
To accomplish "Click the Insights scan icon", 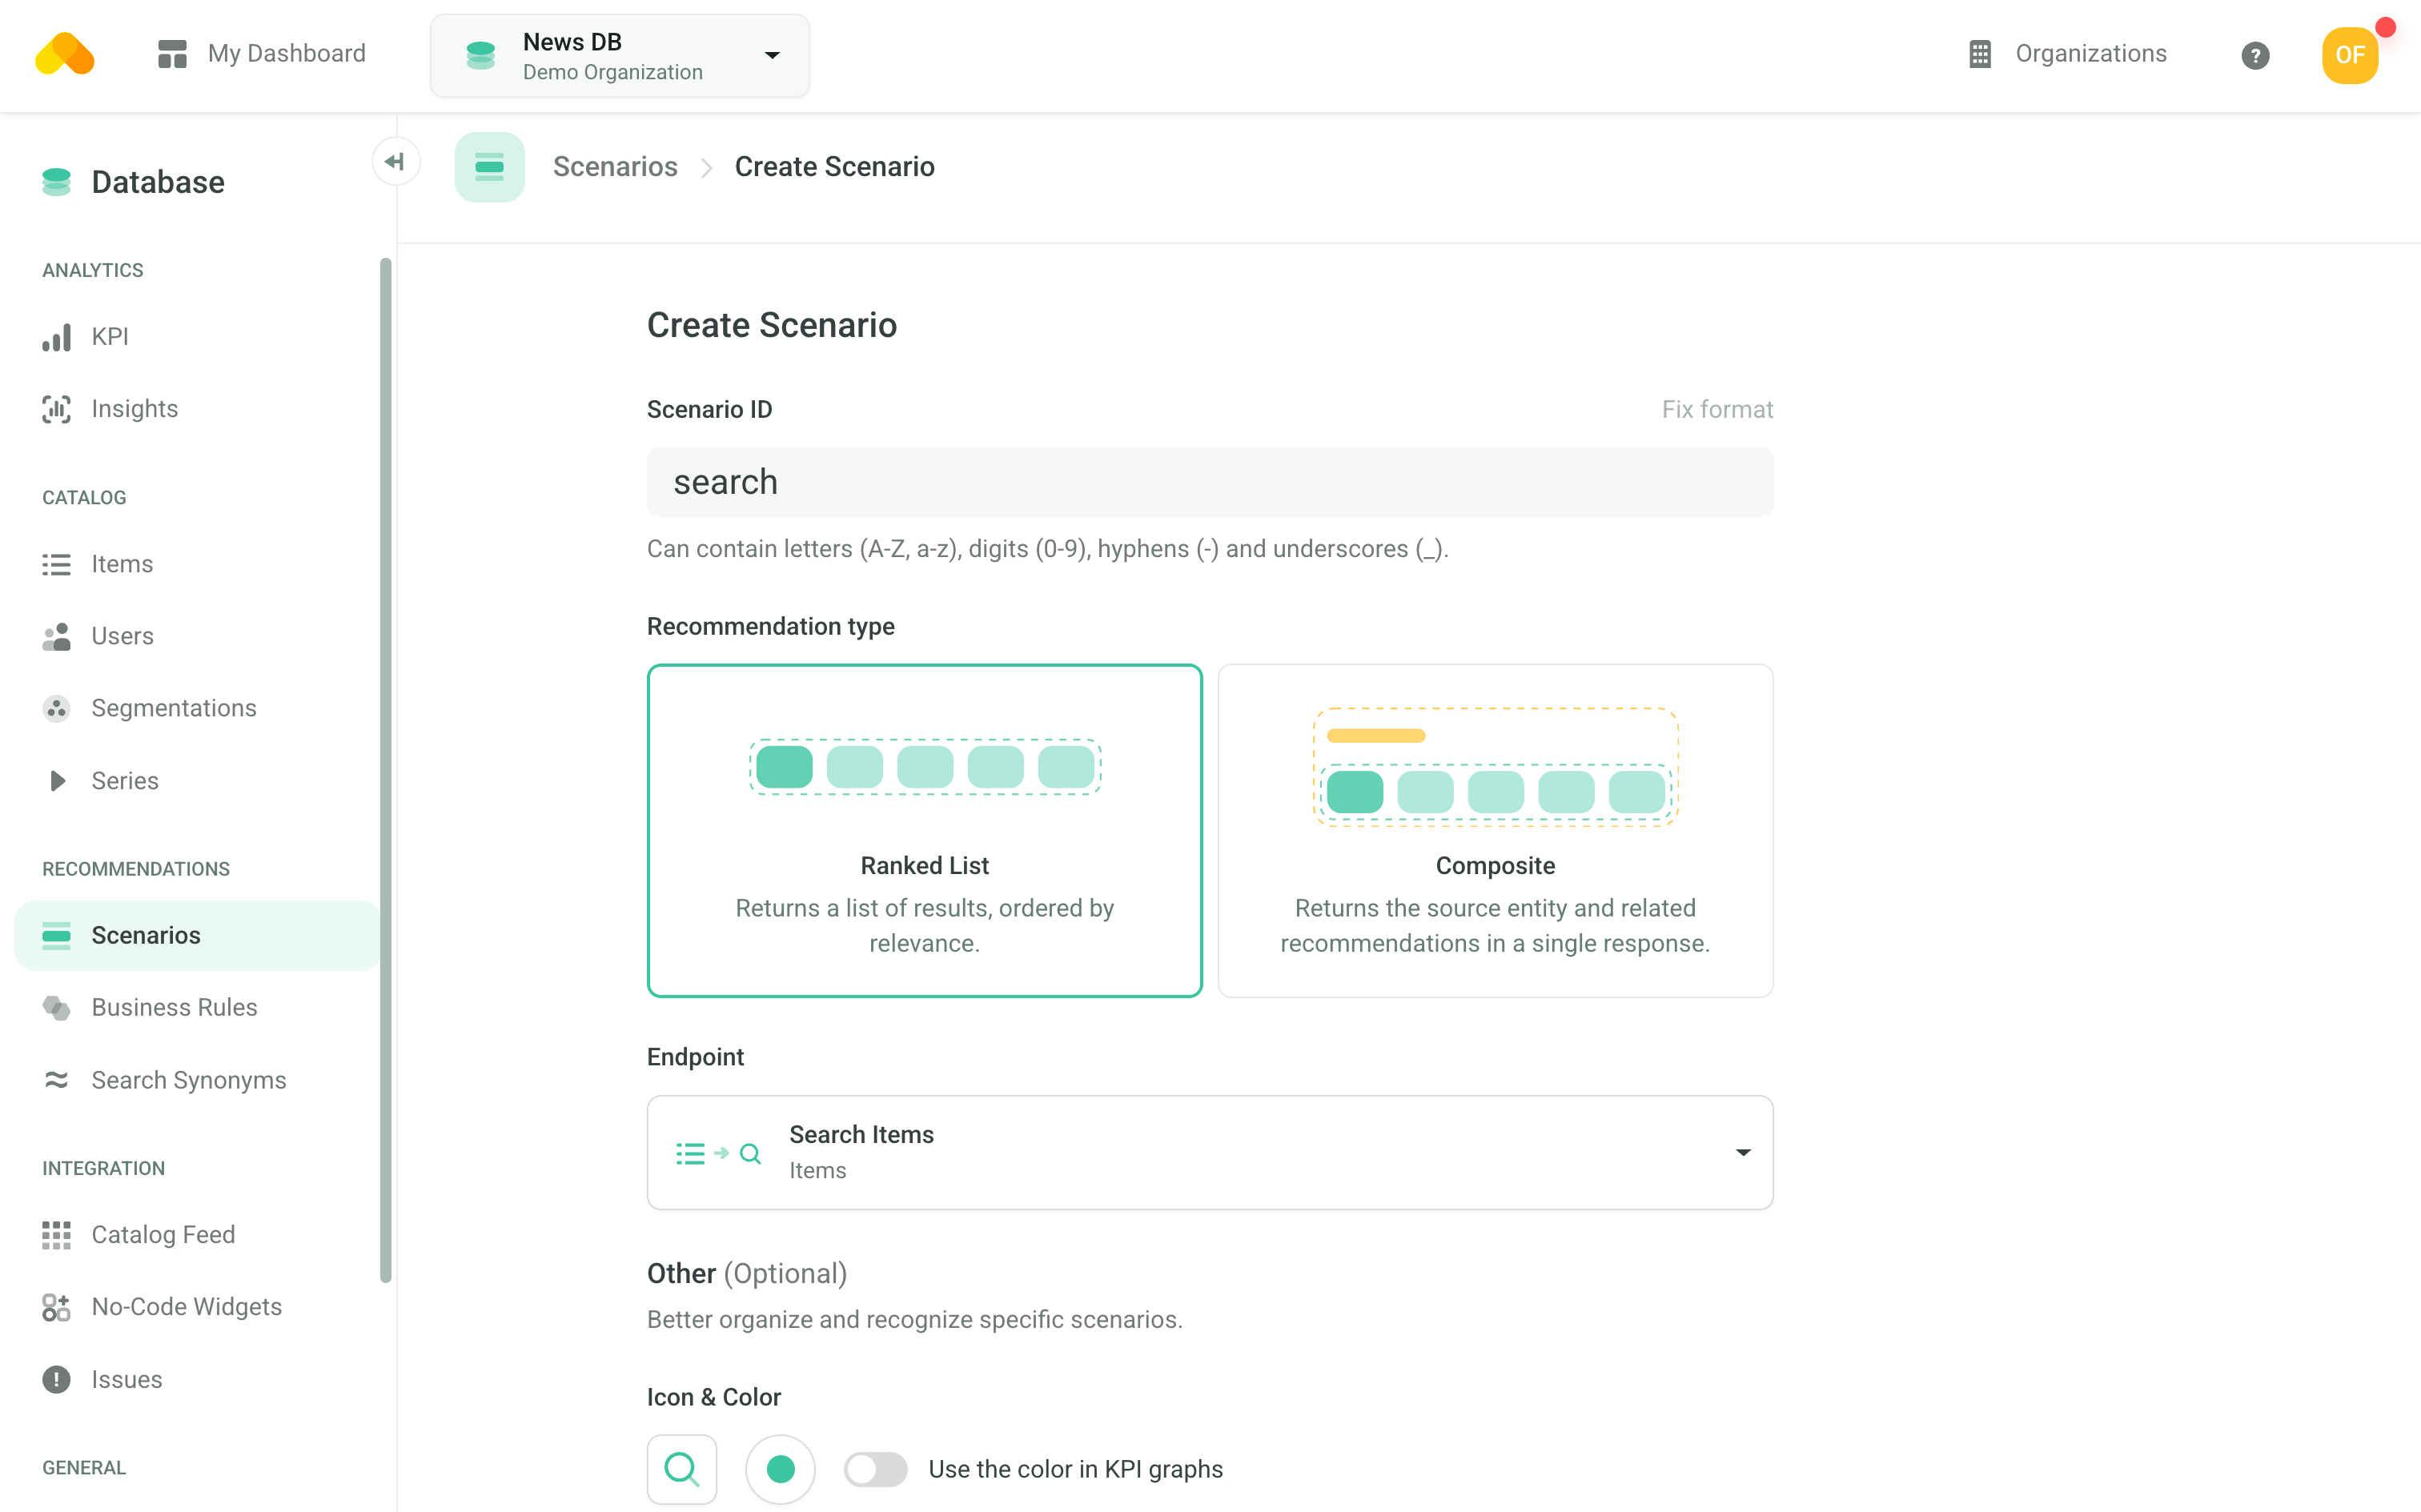I will click(57, 409).
